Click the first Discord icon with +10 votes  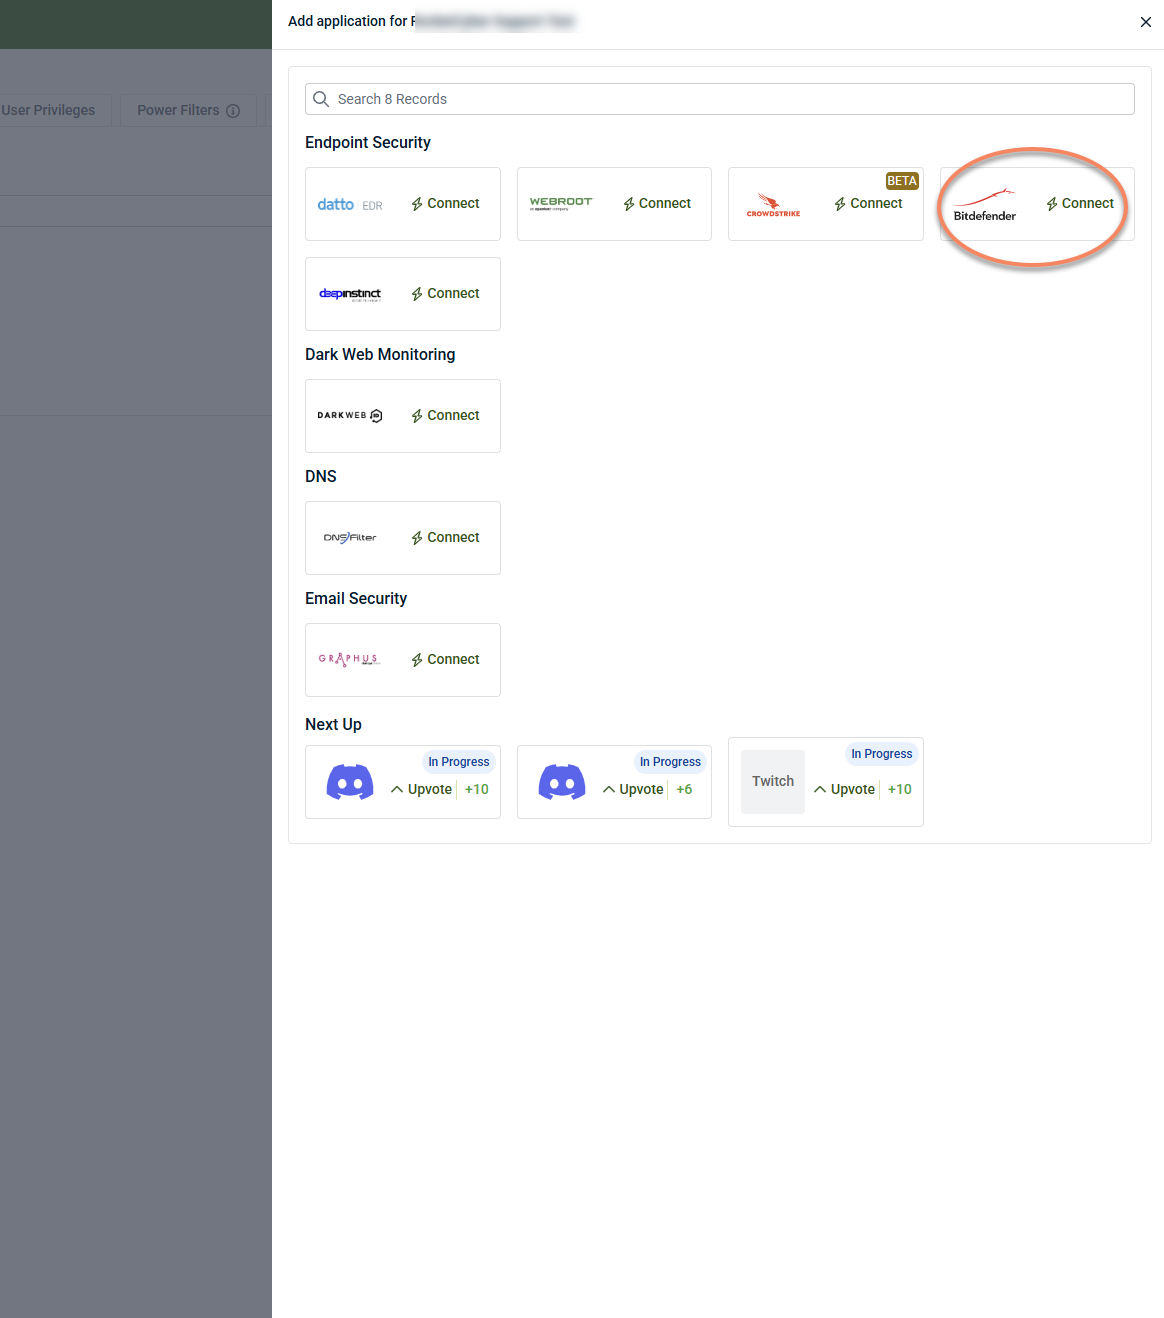(350, 782)
